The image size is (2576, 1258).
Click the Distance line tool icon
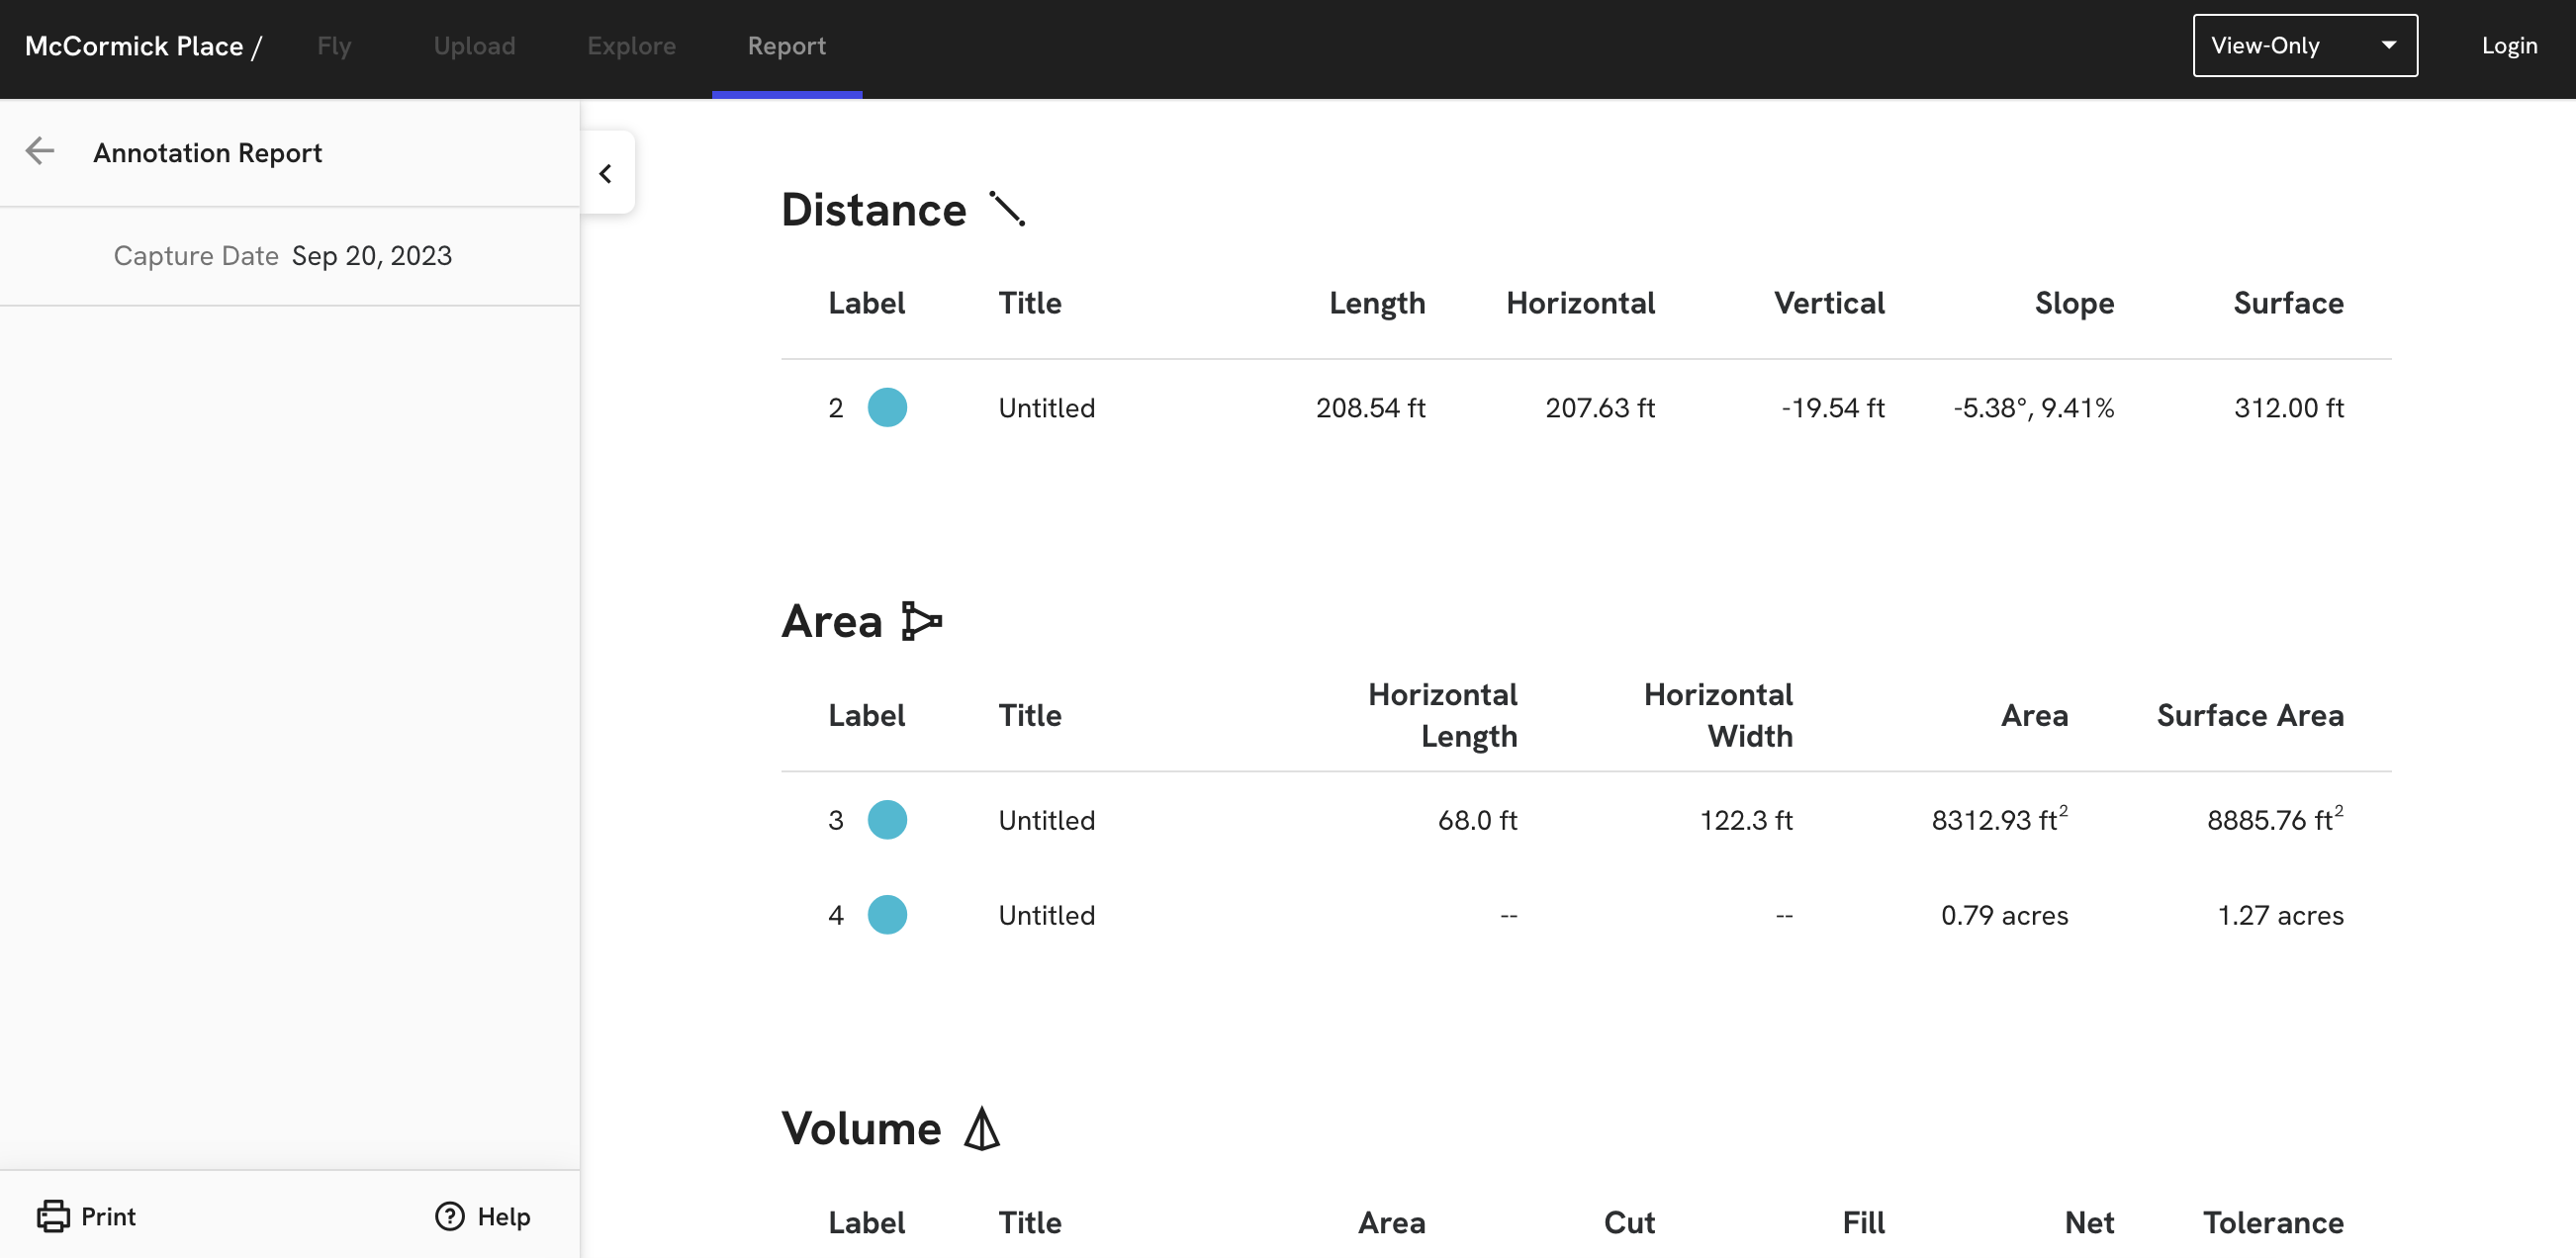[1007, 209]
